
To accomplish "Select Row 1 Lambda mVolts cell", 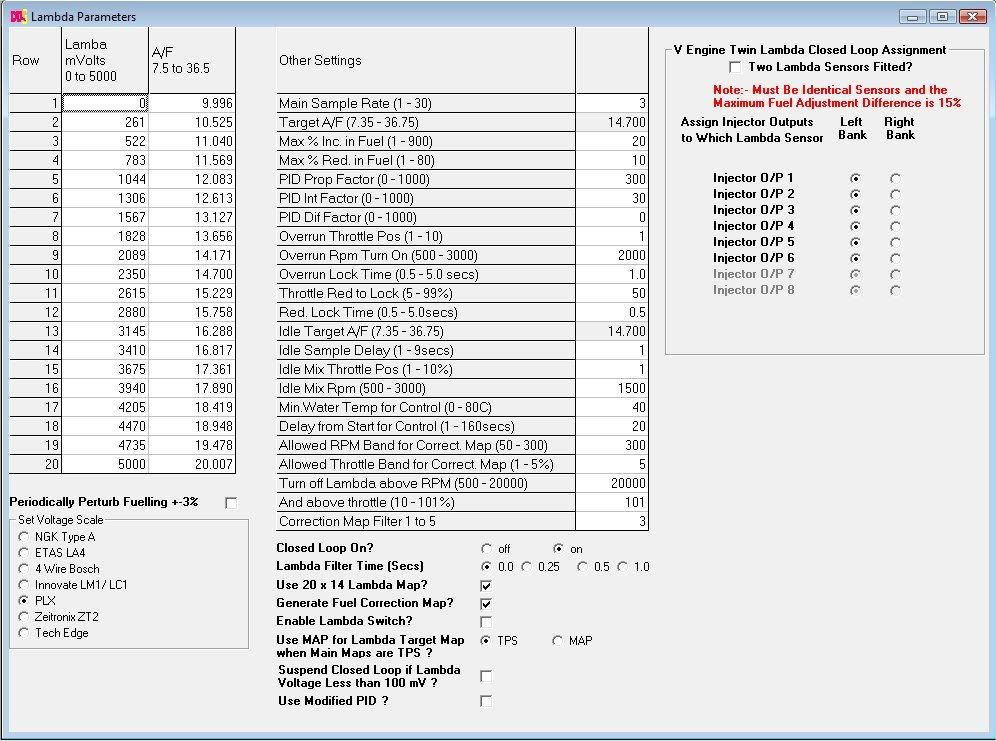I will click(105, 103).
